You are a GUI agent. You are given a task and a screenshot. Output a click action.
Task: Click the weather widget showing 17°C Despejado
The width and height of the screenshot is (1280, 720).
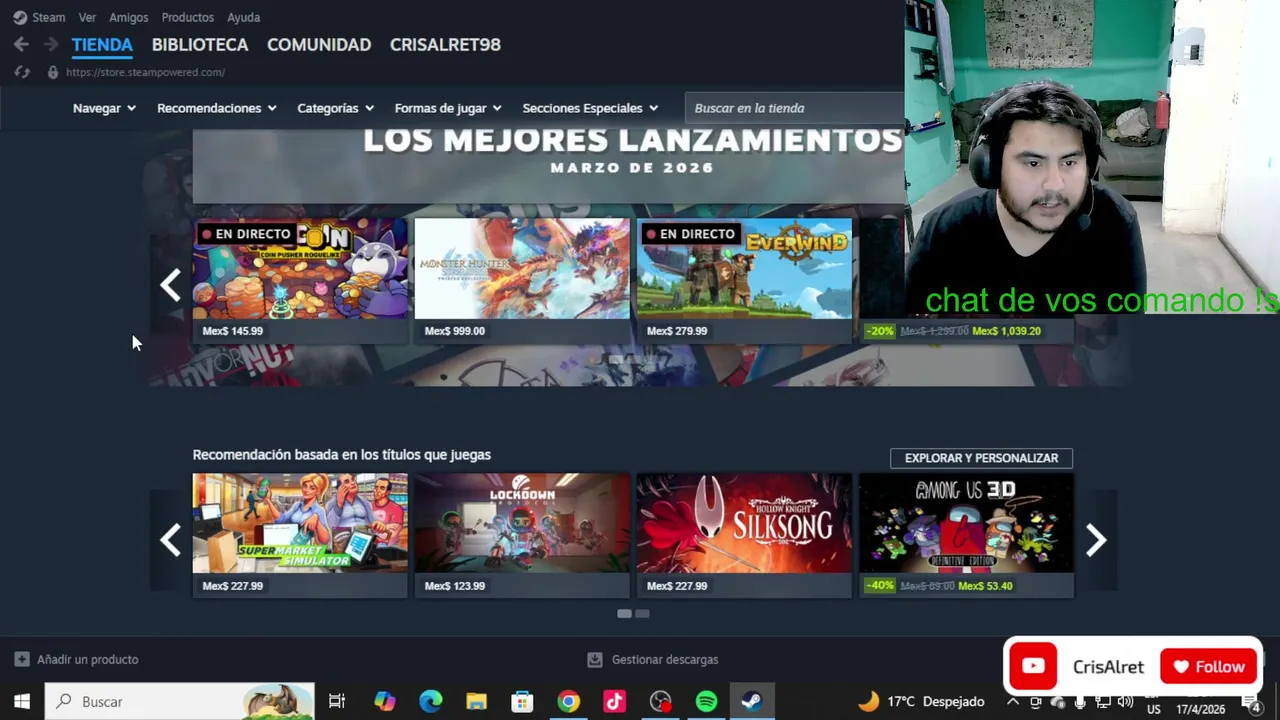coord(921,701)
